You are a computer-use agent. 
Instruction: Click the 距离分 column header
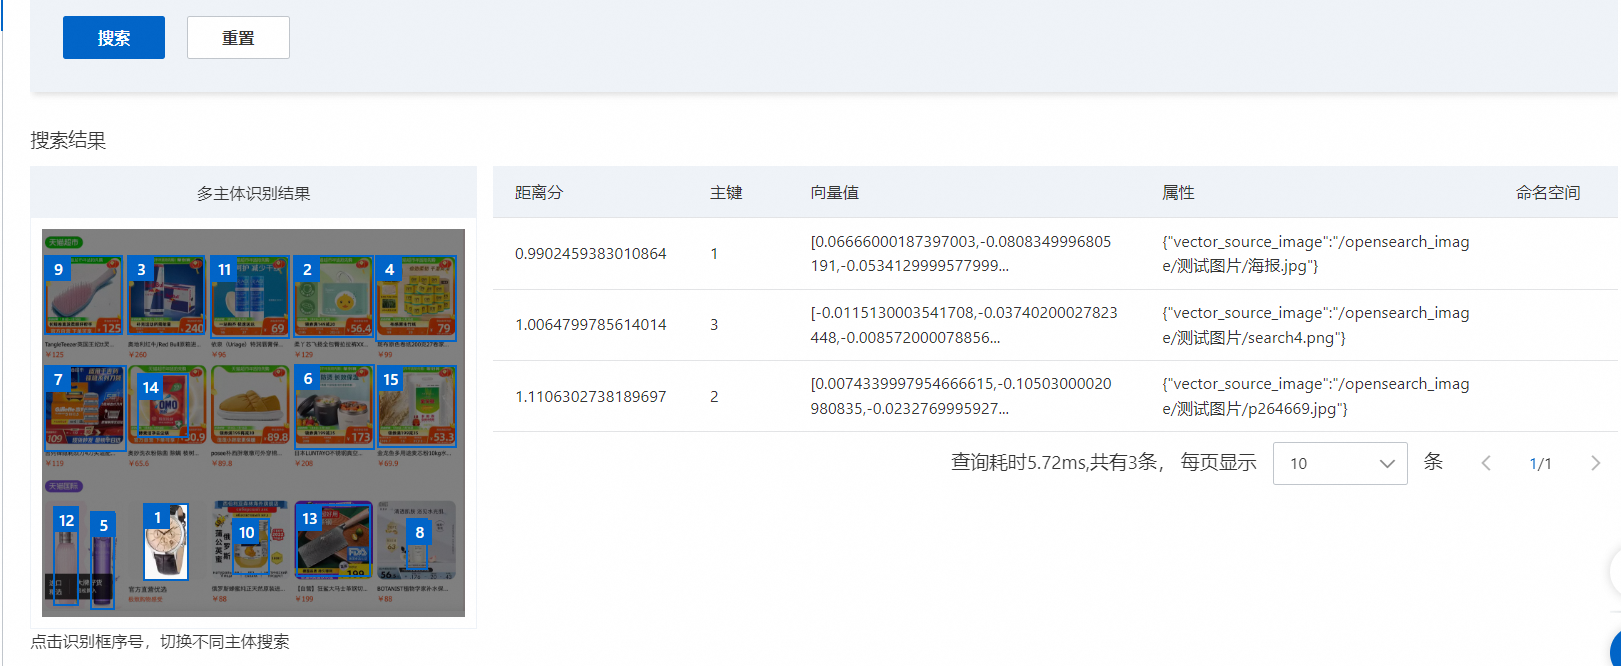click(539, 192)
